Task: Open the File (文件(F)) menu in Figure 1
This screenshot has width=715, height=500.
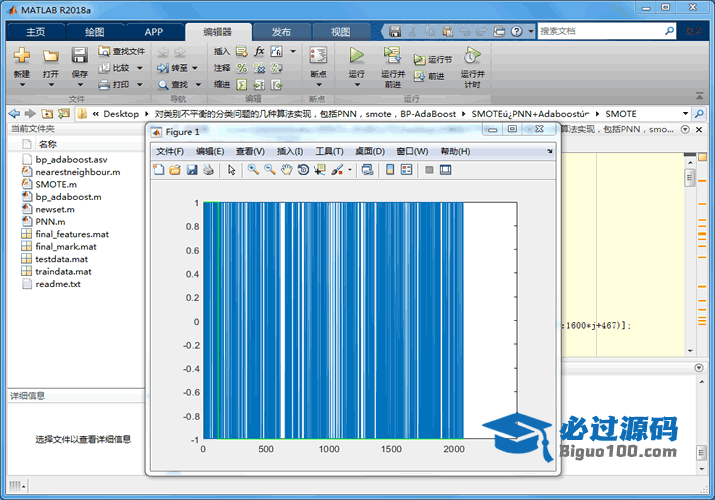Action: (x=170, y=151)
